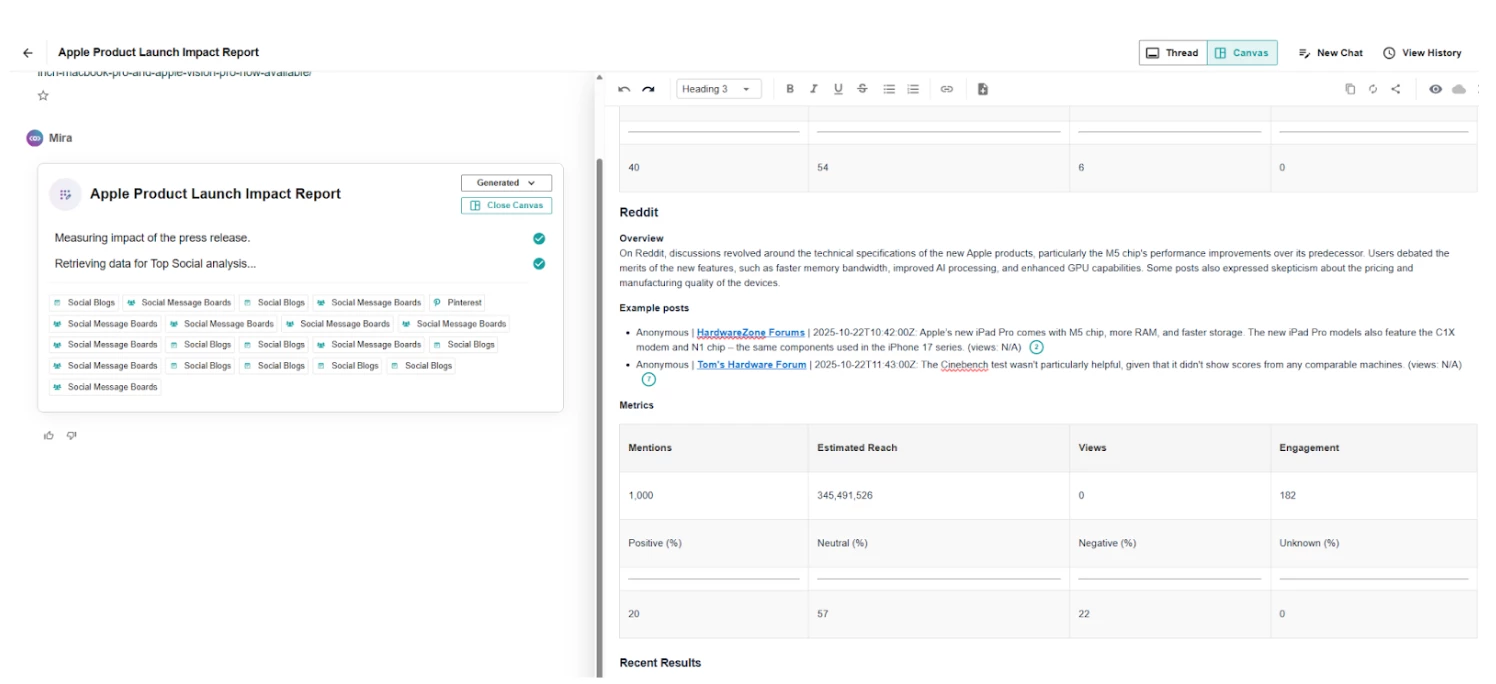1496x684 pixels.
Task: Star the message with the star icon
Action: click(x=43, y=96)
